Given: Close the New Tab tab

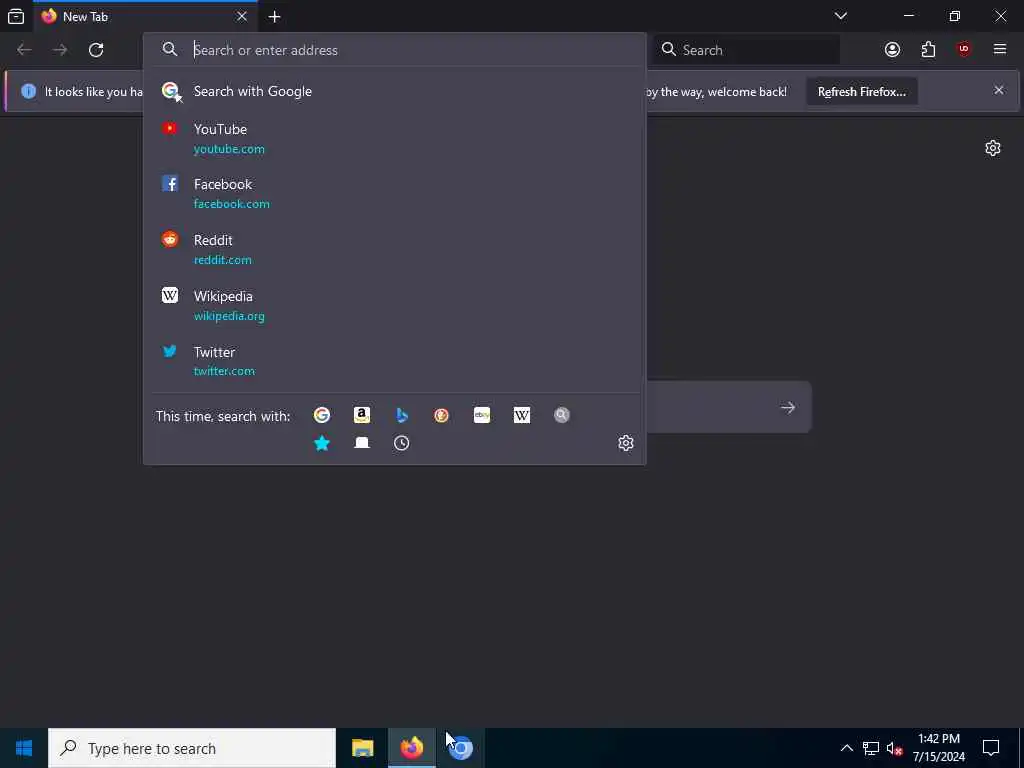Looking at the screenshot, I should [x=242, y=16].
